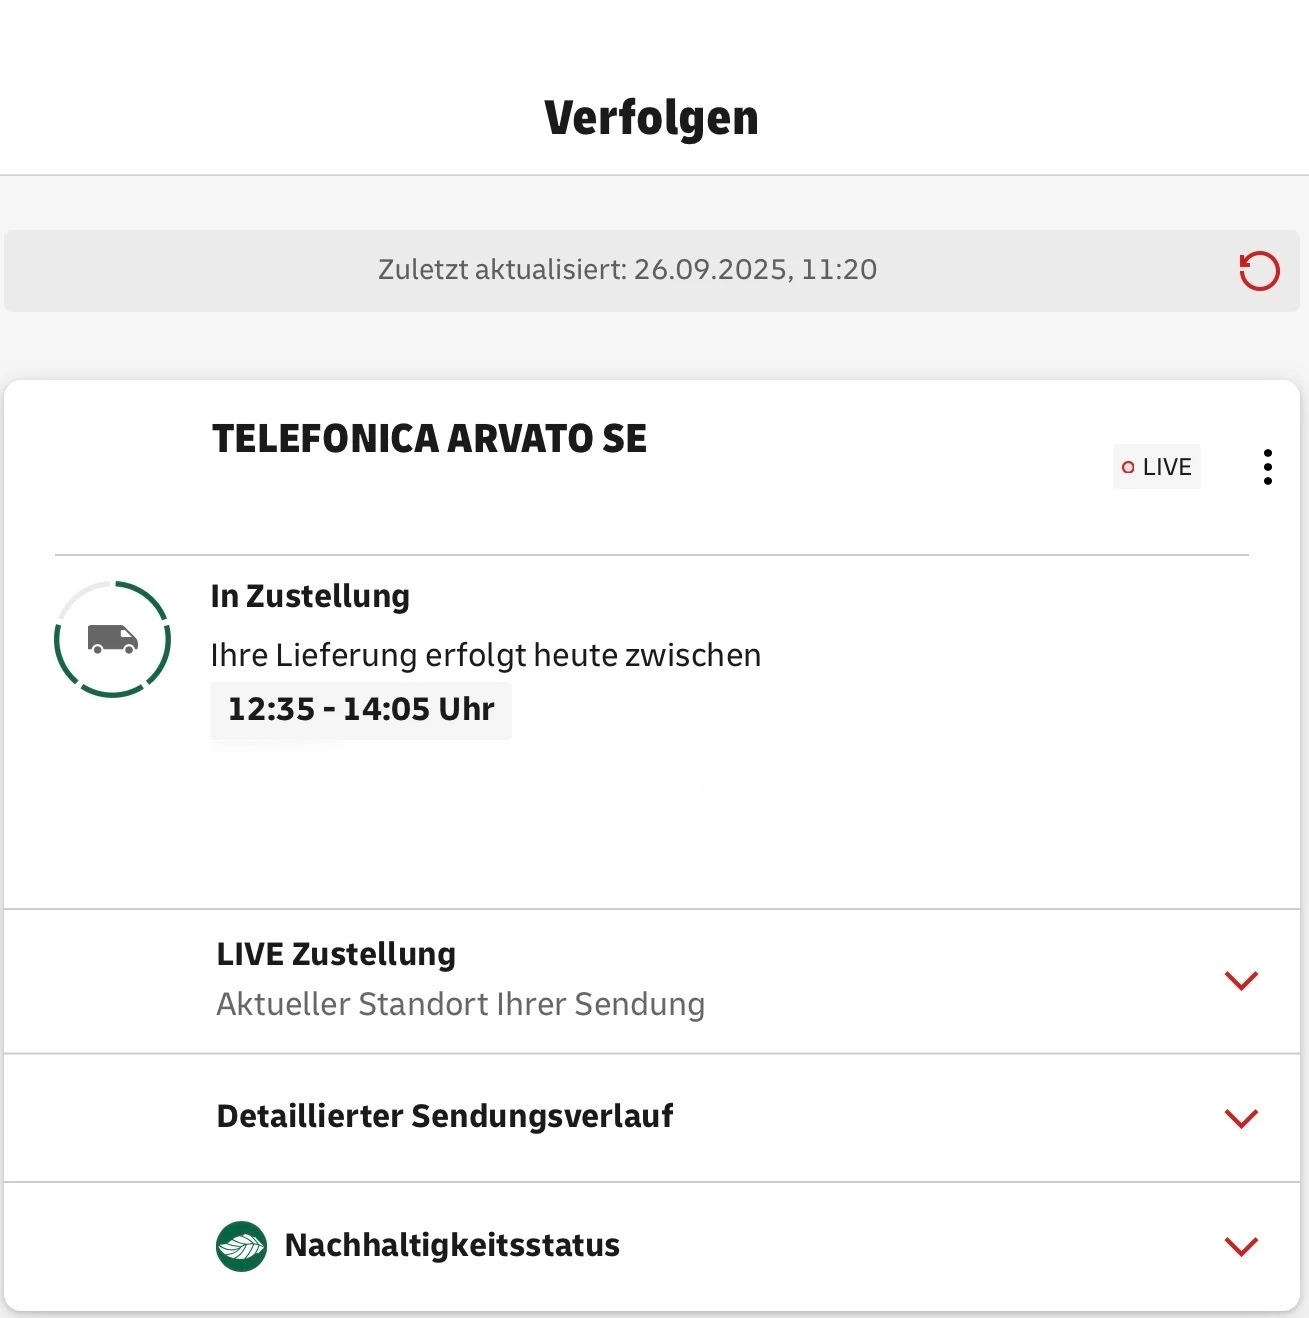Tap the 12:35 - 14:05 Uhr time window
This screenshot has width=1309, height=1318.
point(361,710)
